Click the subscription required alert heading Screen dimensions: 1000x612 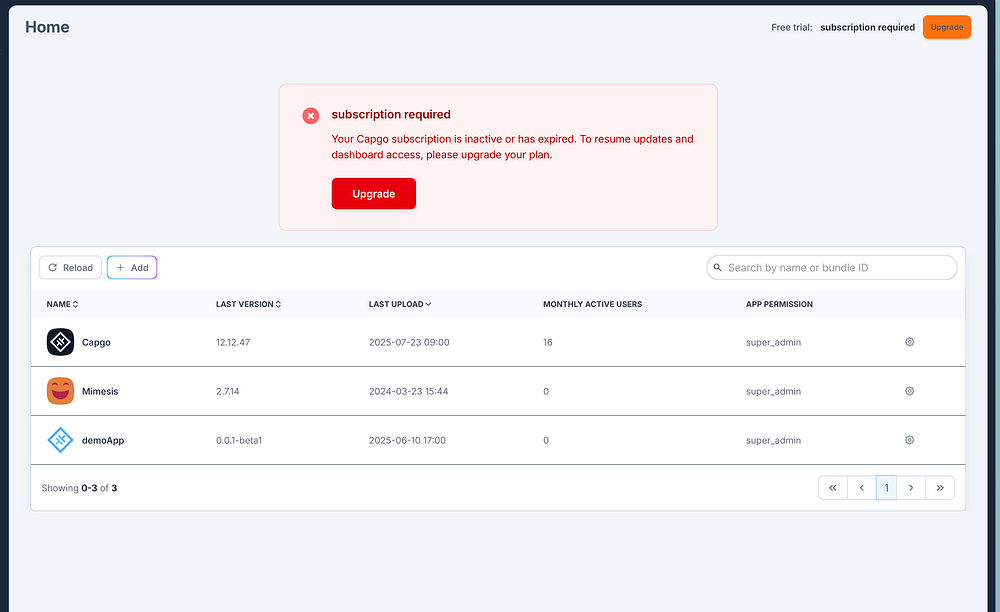pos(391,115)
